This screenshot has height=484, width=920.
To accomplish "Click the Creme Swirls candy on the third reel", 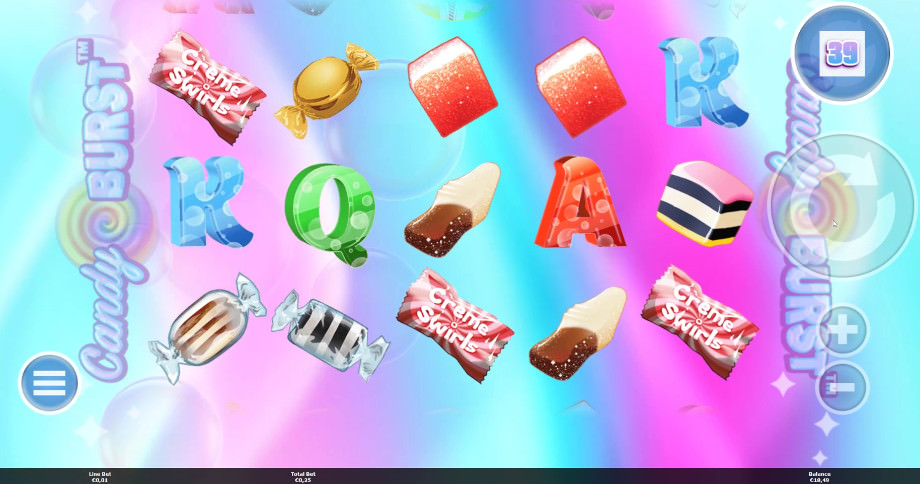I will 455,325.
